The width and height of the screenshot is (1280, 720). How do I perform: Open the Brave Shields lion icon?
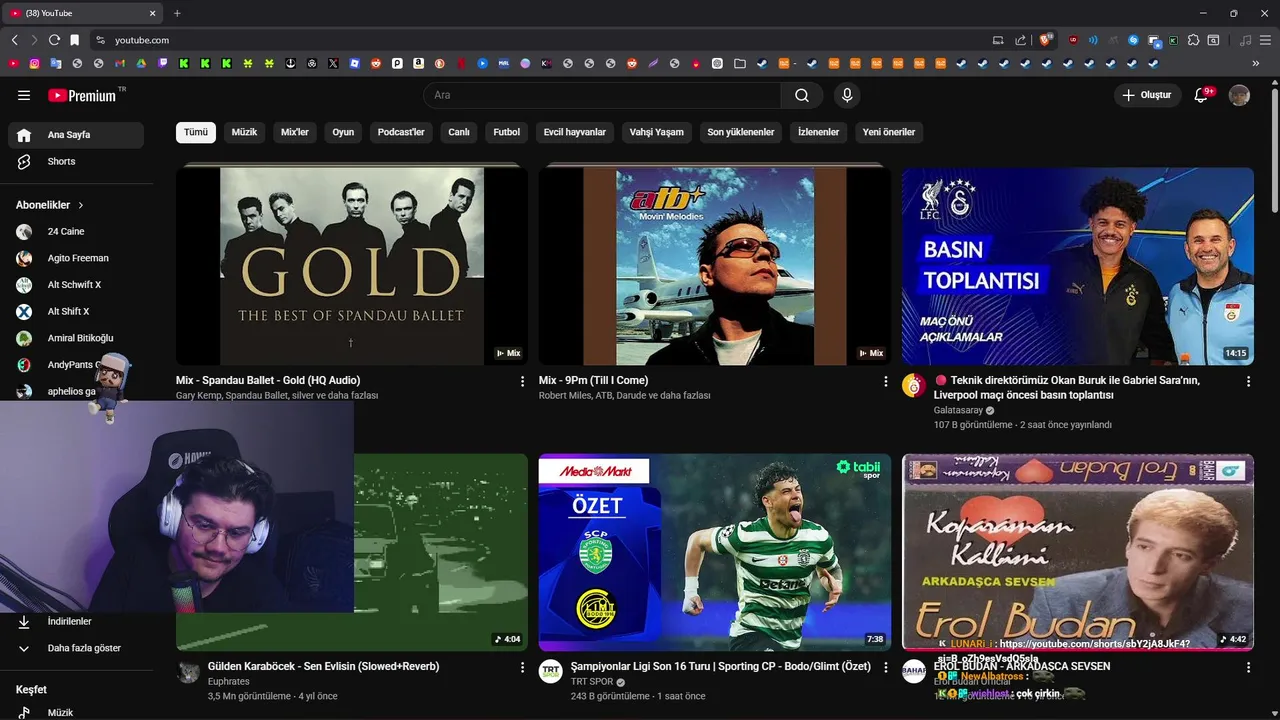1044,40
